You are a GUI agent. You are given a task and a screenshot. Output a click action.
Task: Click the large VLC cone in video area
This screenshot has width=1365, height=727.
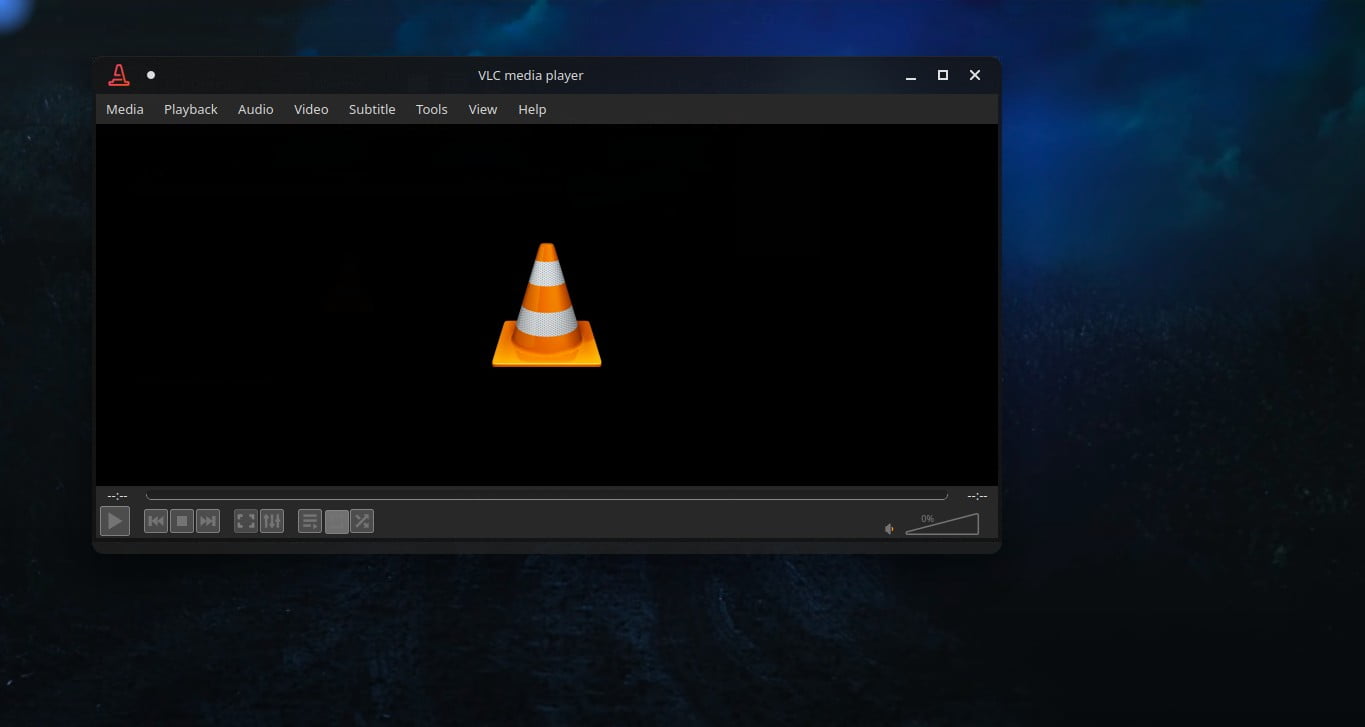547,305
